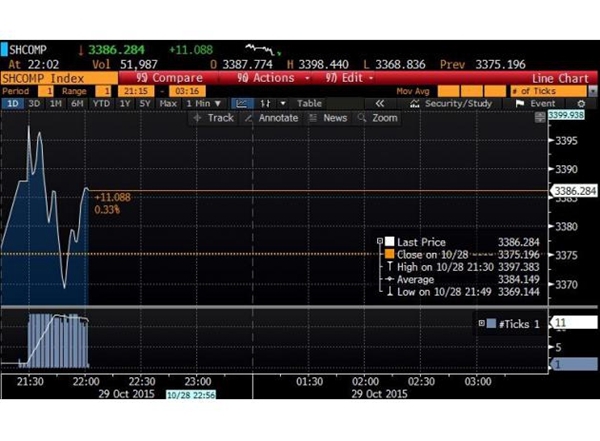
Task: Select the Max period tab
Action: point(168,103)
